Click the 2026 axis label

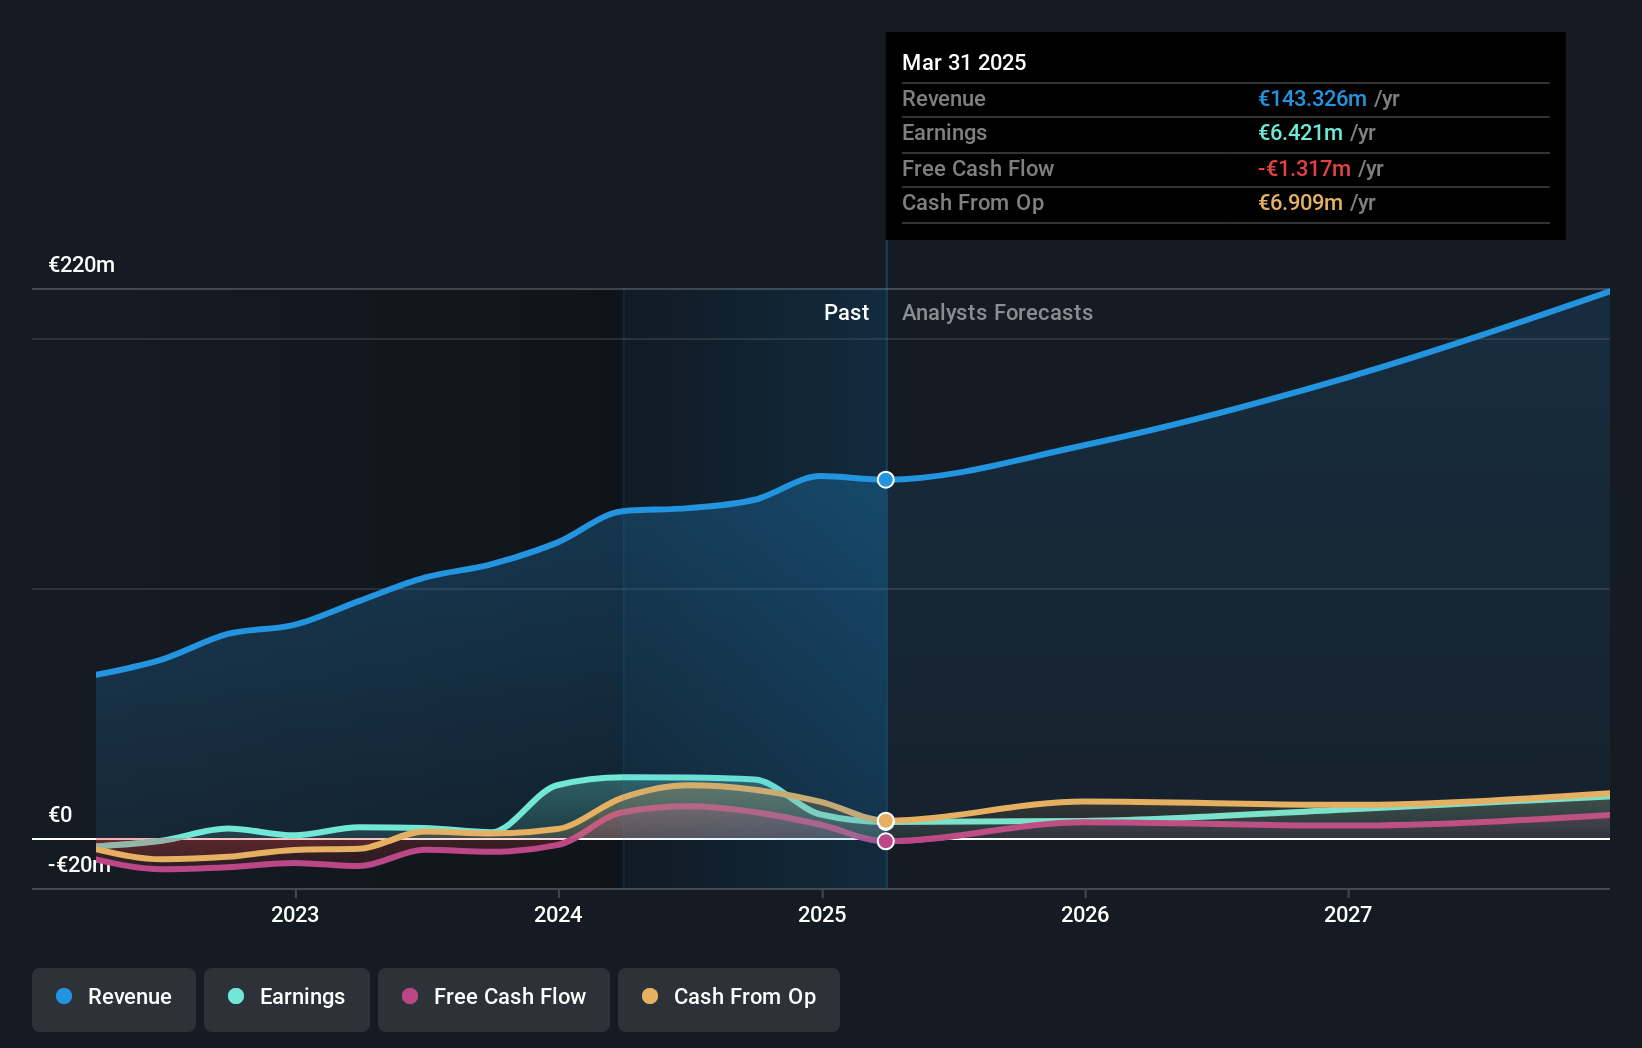1086,914
